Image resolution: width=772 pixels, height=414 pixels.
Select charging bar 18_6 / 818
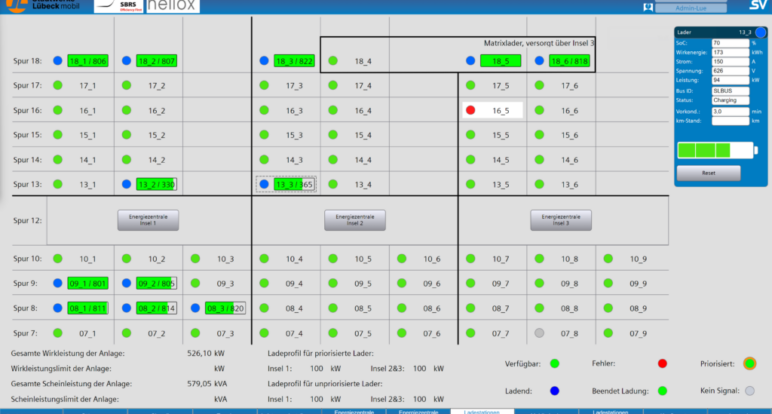click(571, 61)
